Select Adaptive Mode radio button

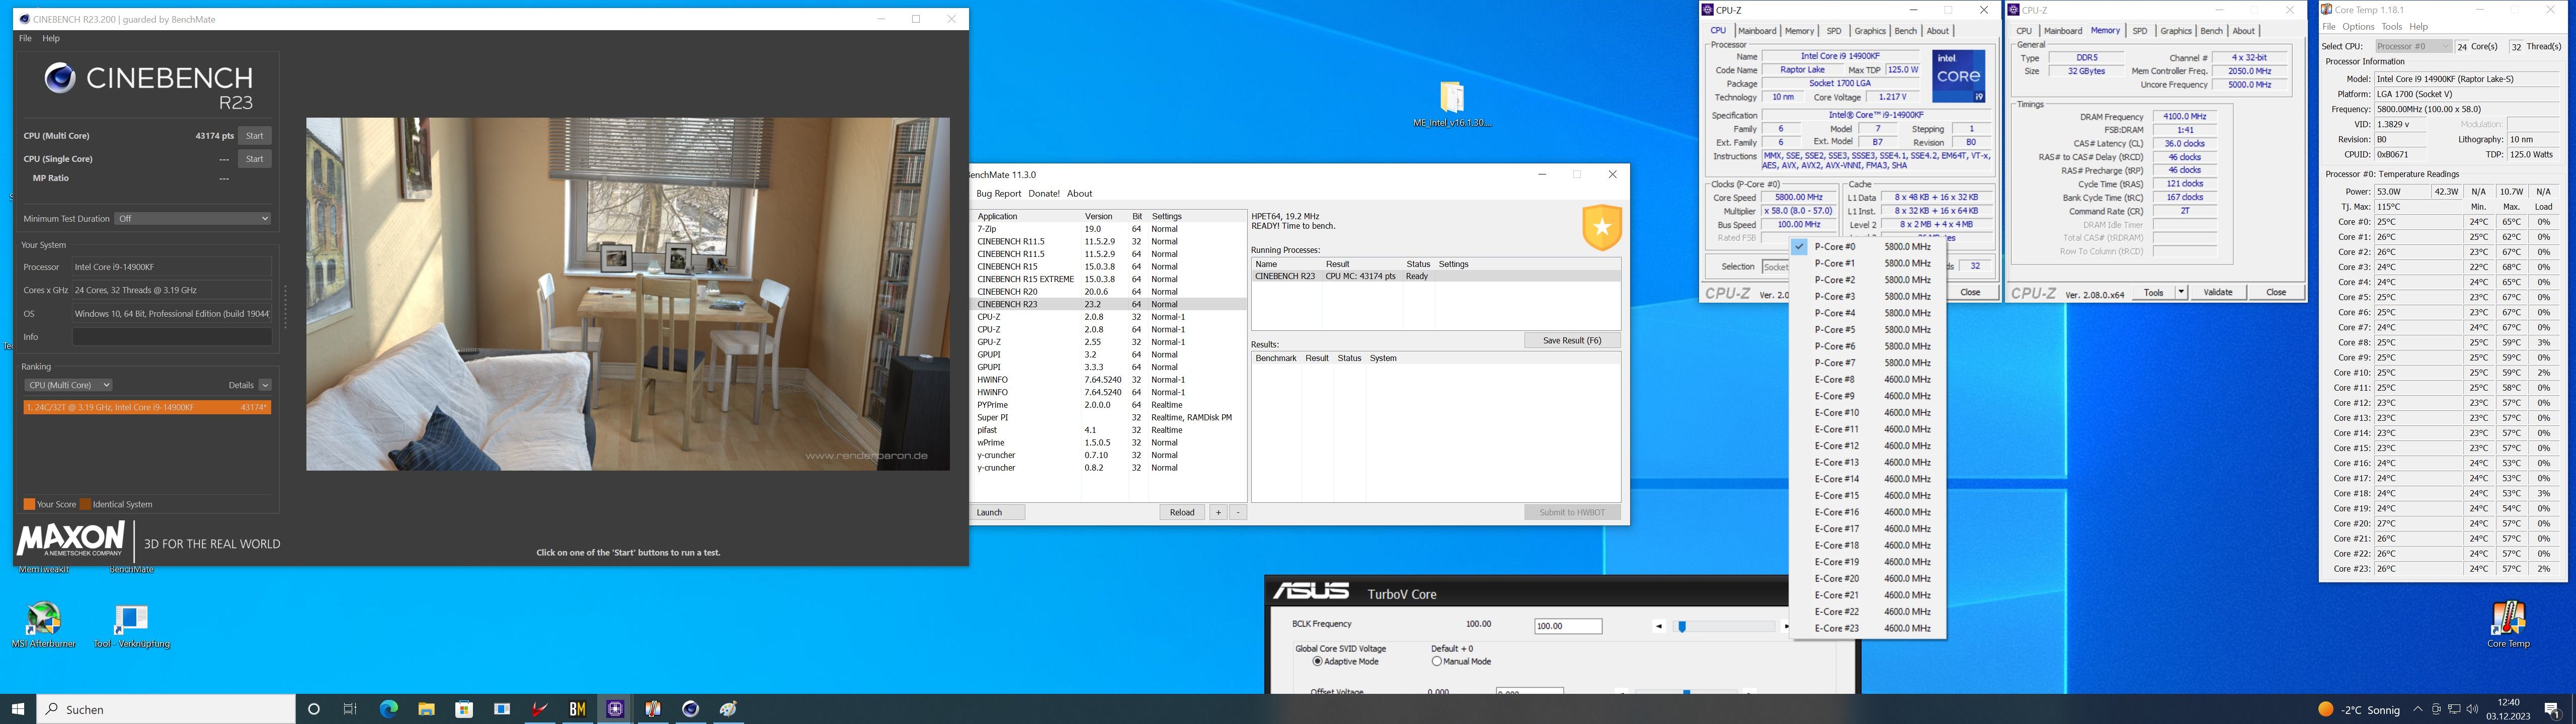pyautogui.click(x=1318, y=661)
